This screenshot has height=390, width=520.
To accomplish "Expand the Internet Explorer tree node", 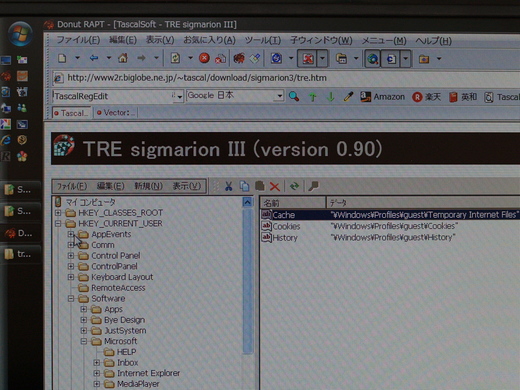I will click(96, 373).
